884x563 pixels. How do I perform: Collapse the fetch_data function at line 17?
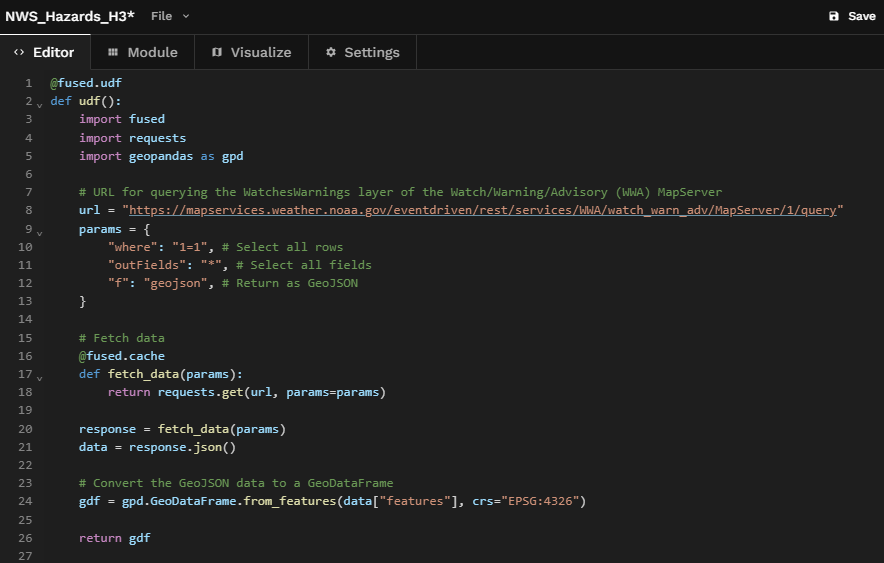pyautogui.click(x=40, y=377)
